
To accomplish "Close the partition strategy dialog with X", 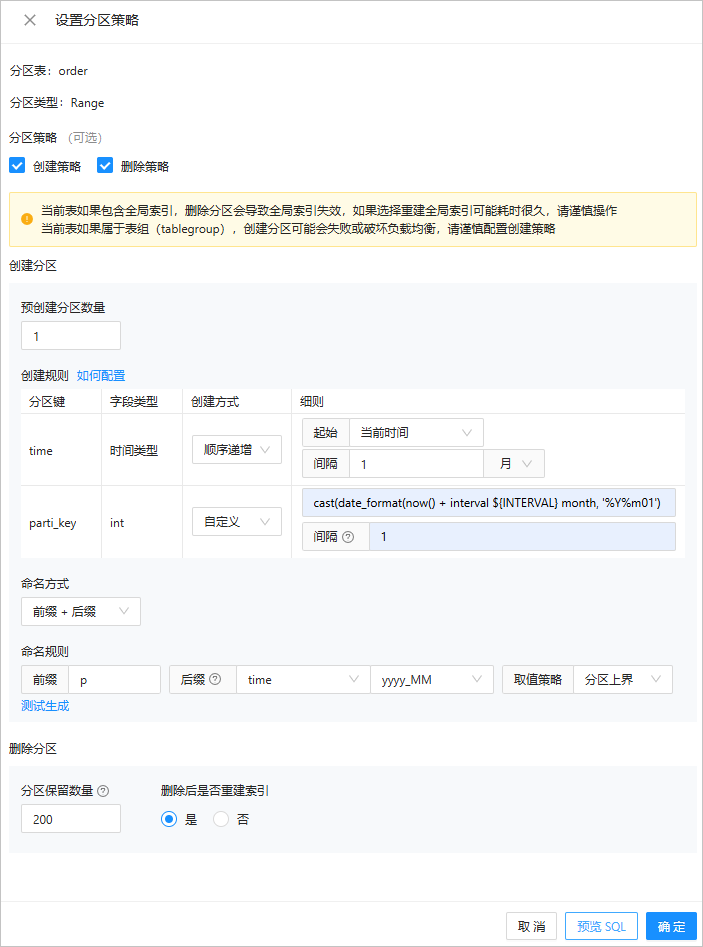I will point(30,20).
